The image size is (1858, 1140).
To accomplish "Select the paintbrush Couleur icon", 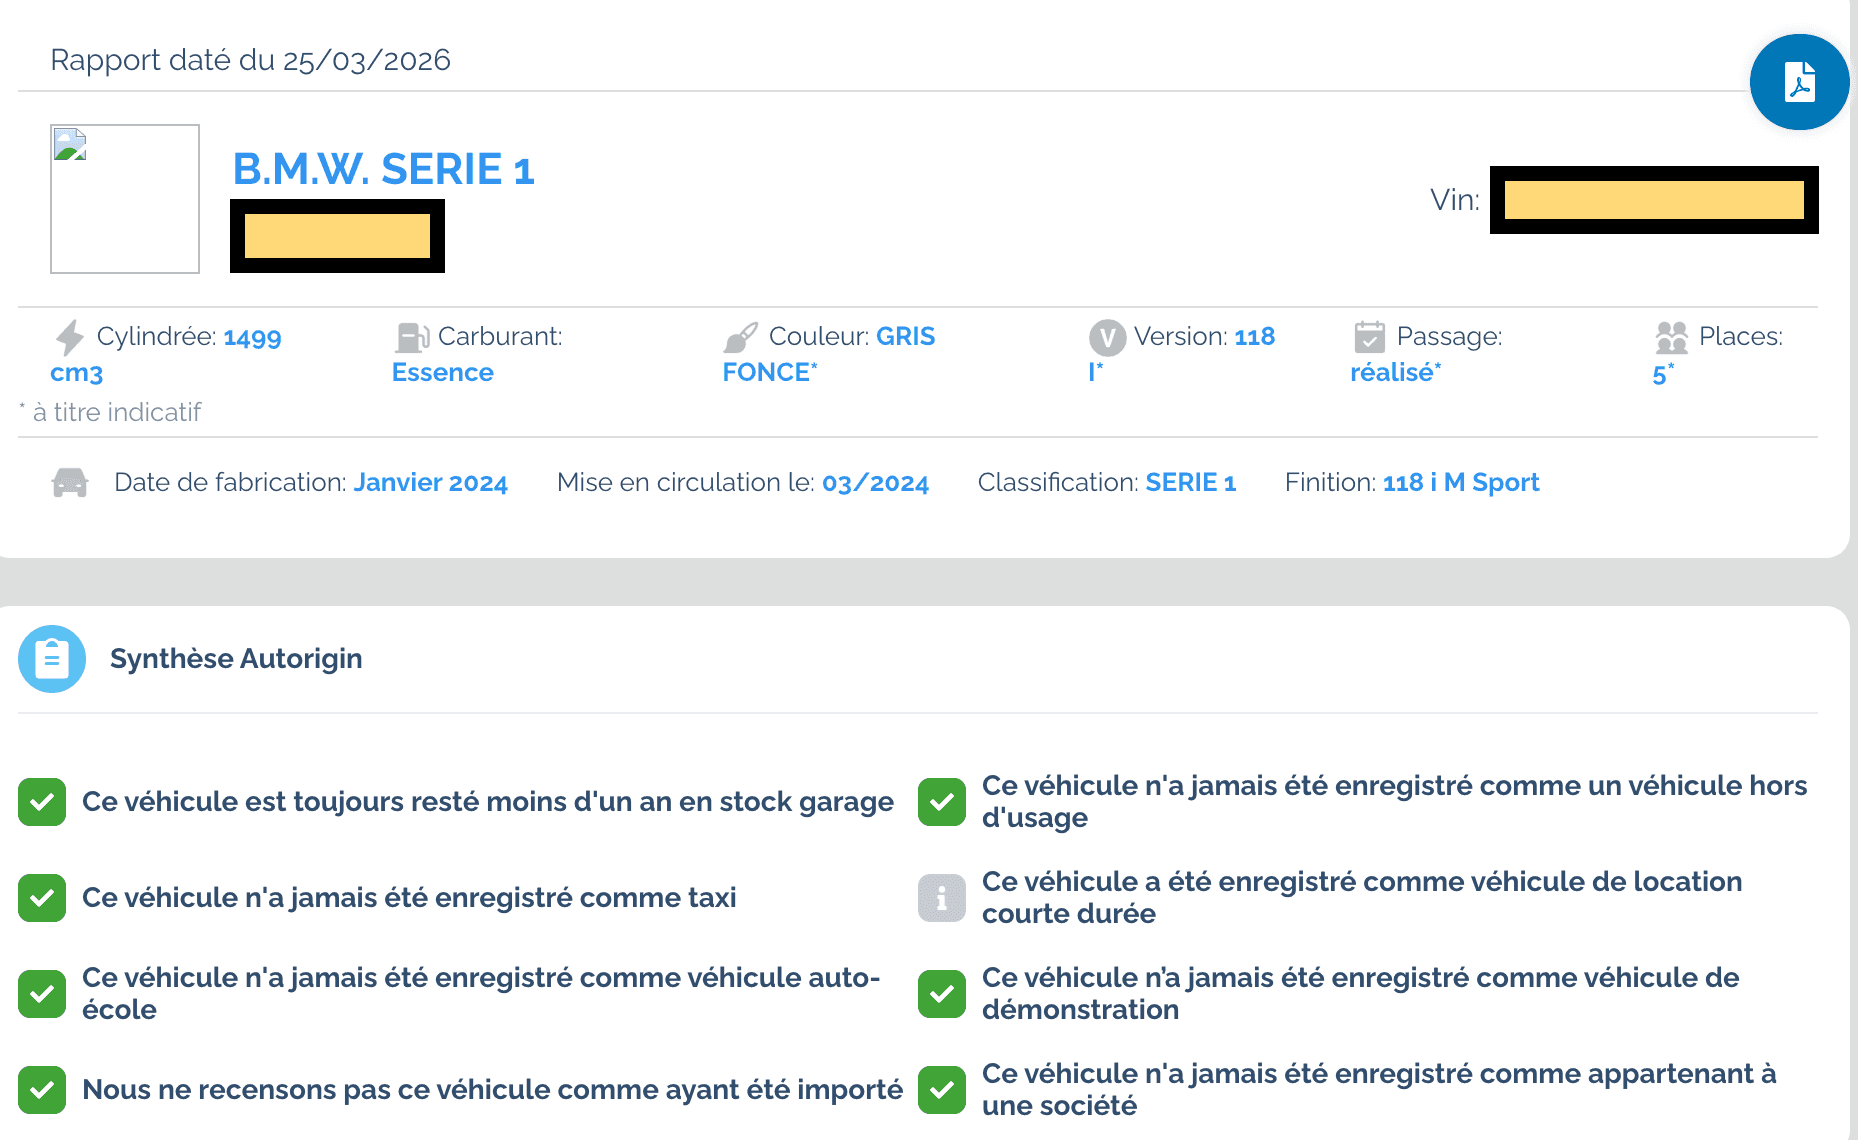I will [x=740, y=338].
